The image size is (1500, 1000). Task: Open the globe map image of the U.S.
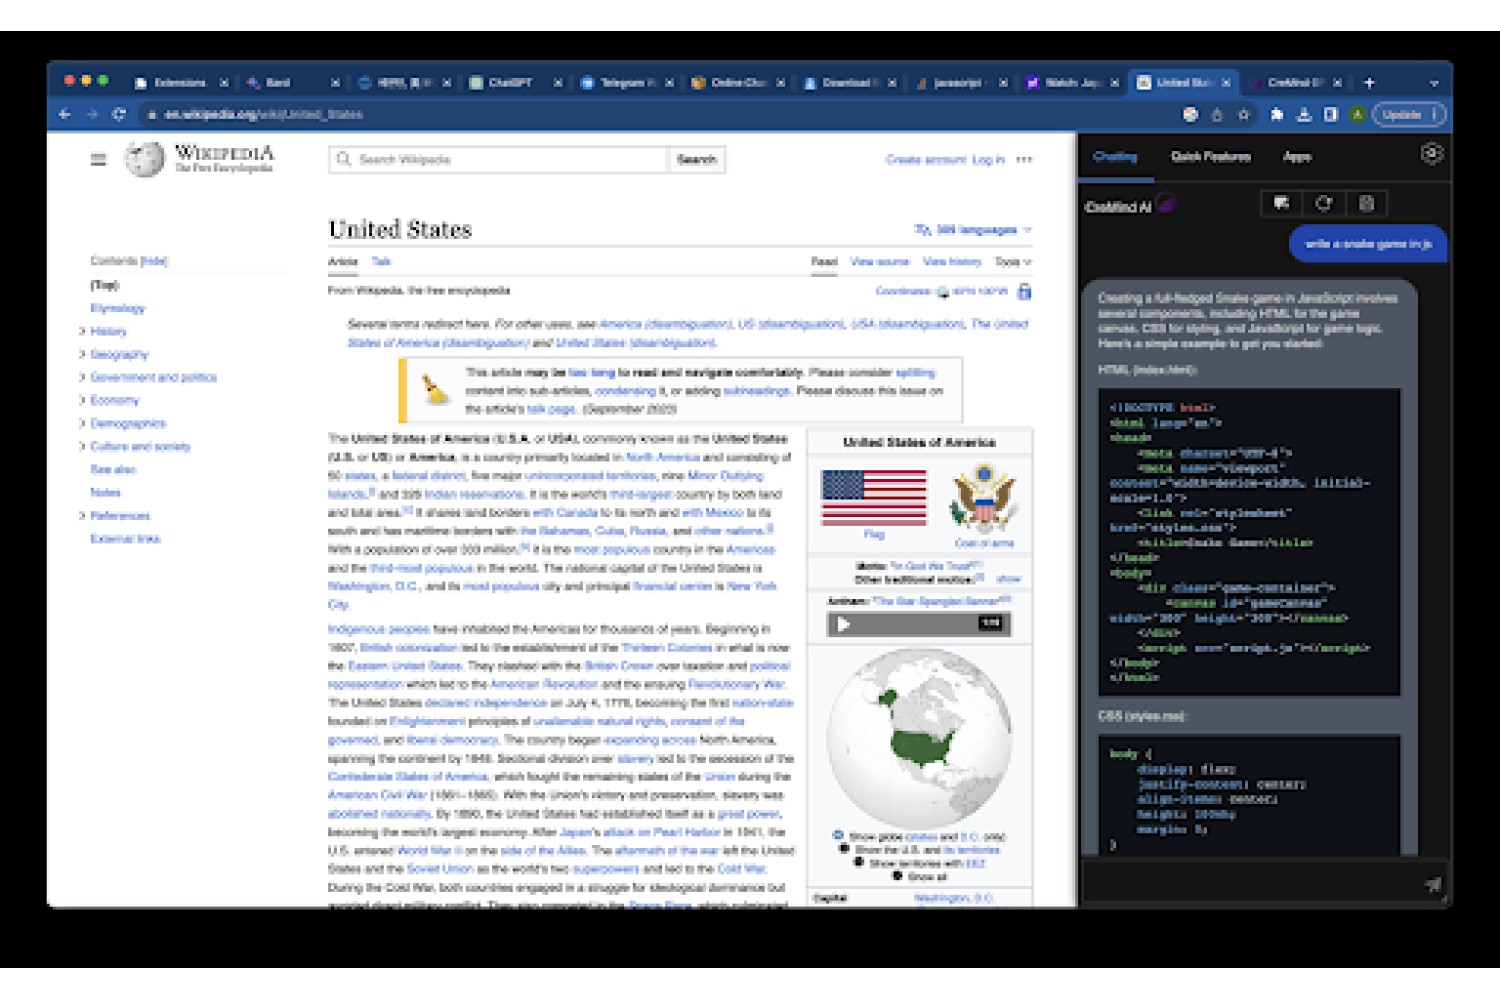(x=919, y=739)
